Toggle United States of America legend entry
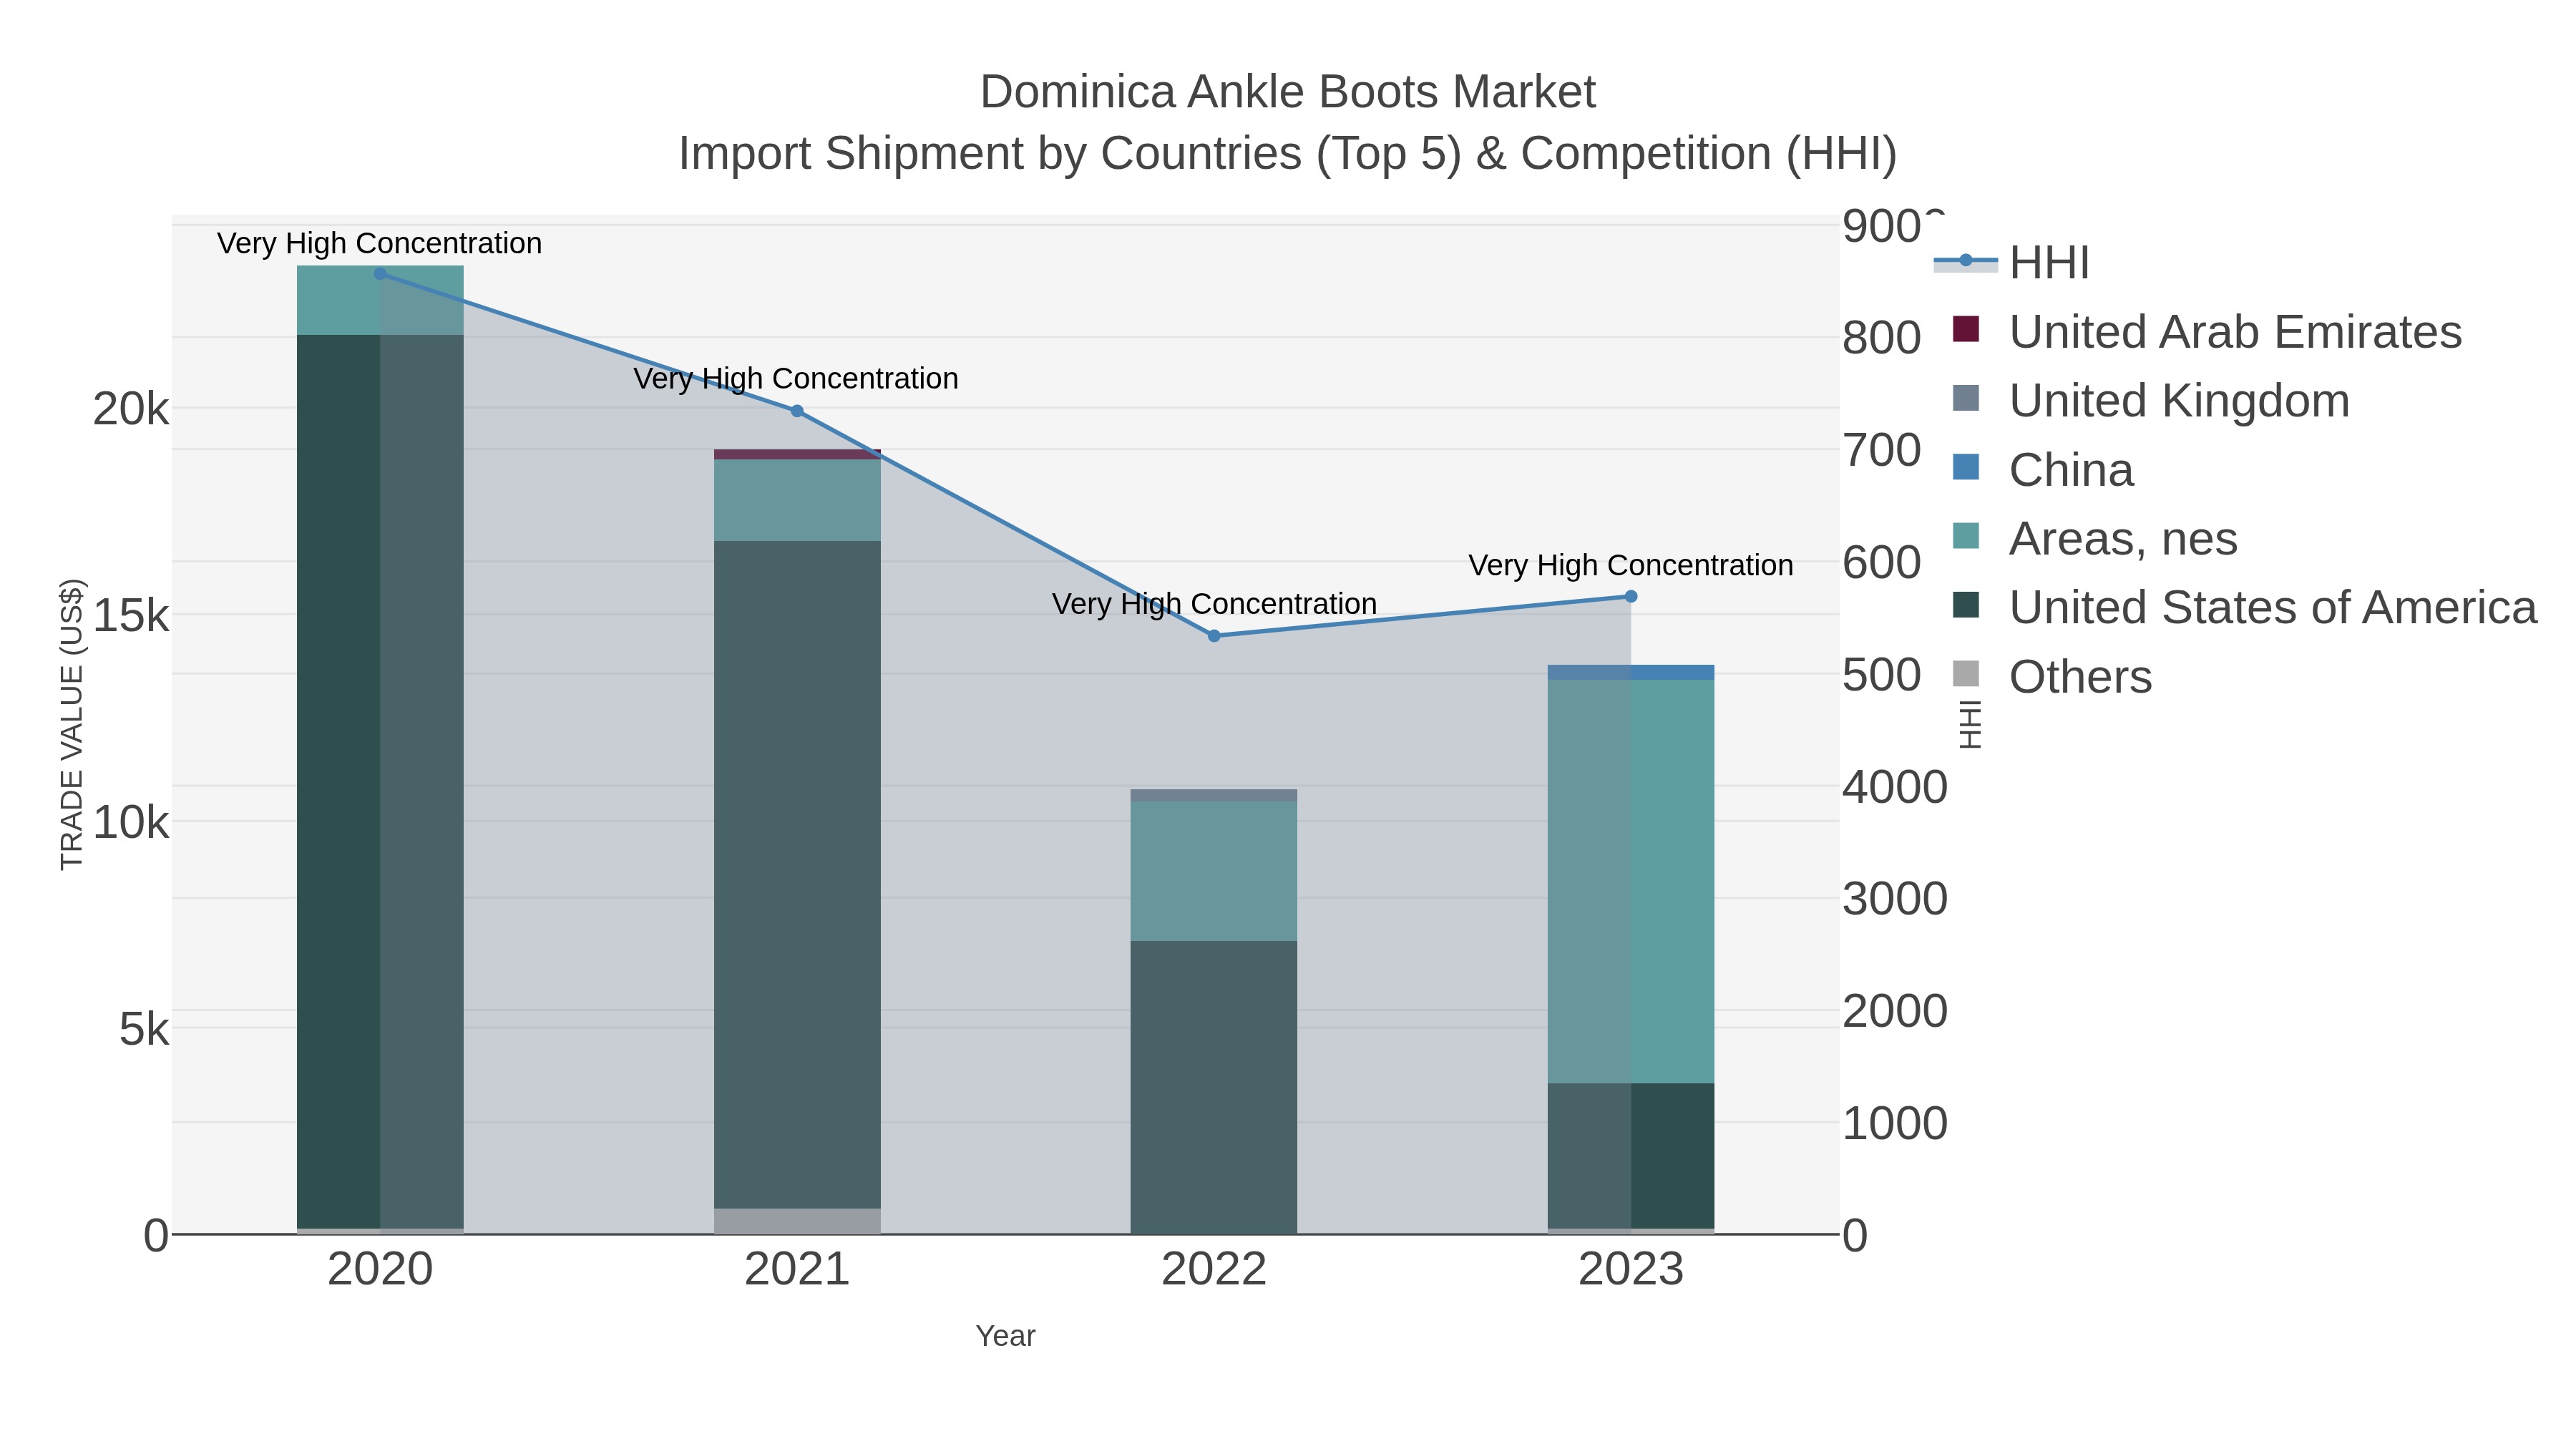The height and width of the screenshot is (1449, 2576). click(2245, 608)
